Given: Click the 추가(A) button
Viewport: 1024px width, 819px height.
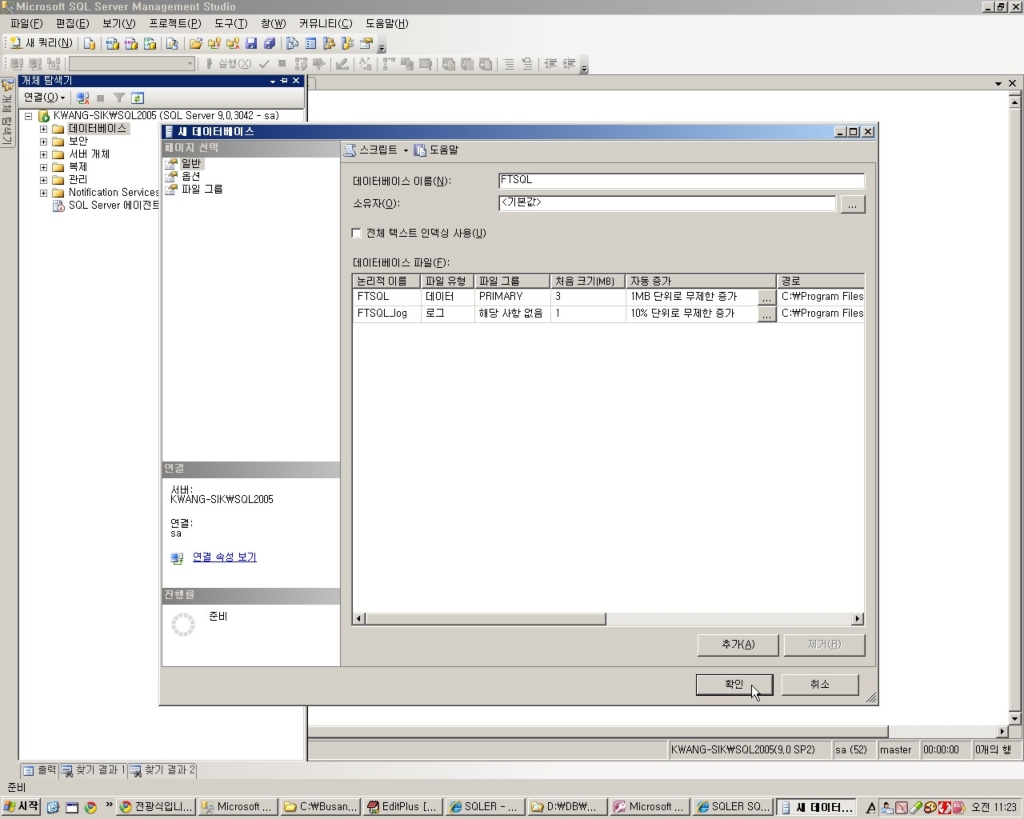Looking at the screenshot, I should pos(738,645).
